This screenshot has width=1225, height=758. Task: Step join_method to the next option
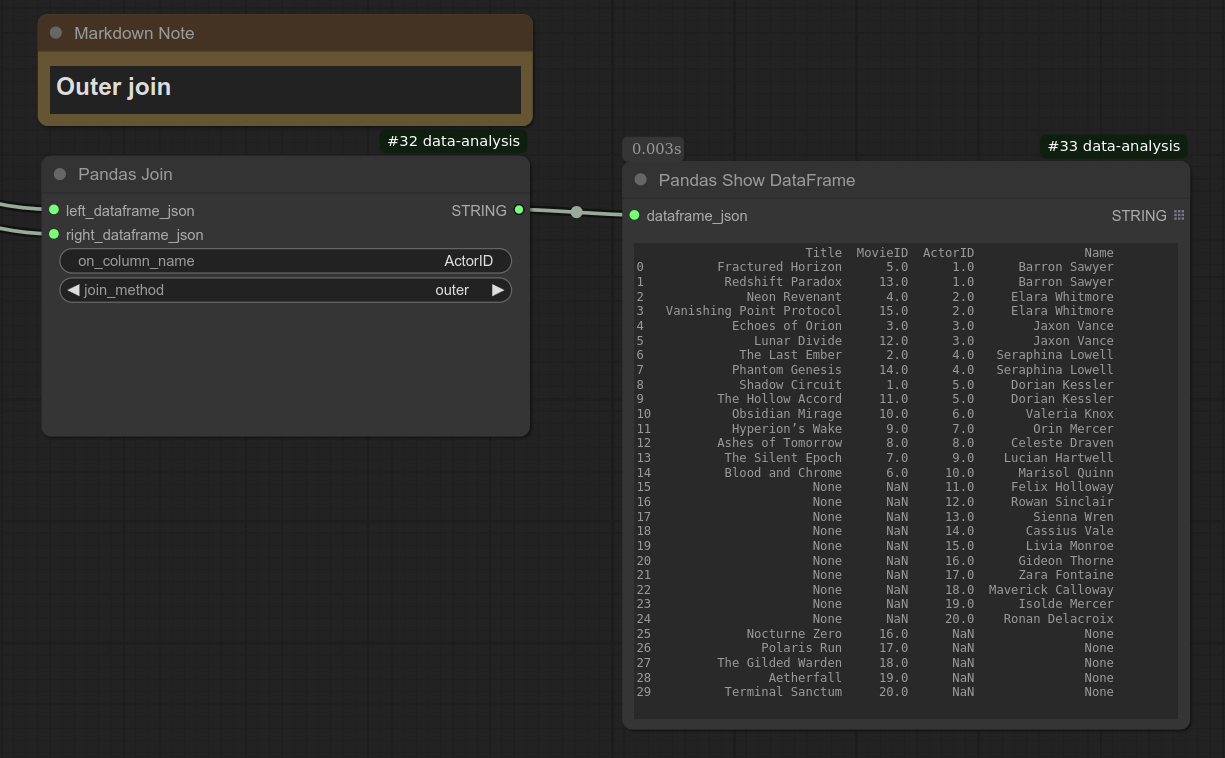[x=497, y=290]
